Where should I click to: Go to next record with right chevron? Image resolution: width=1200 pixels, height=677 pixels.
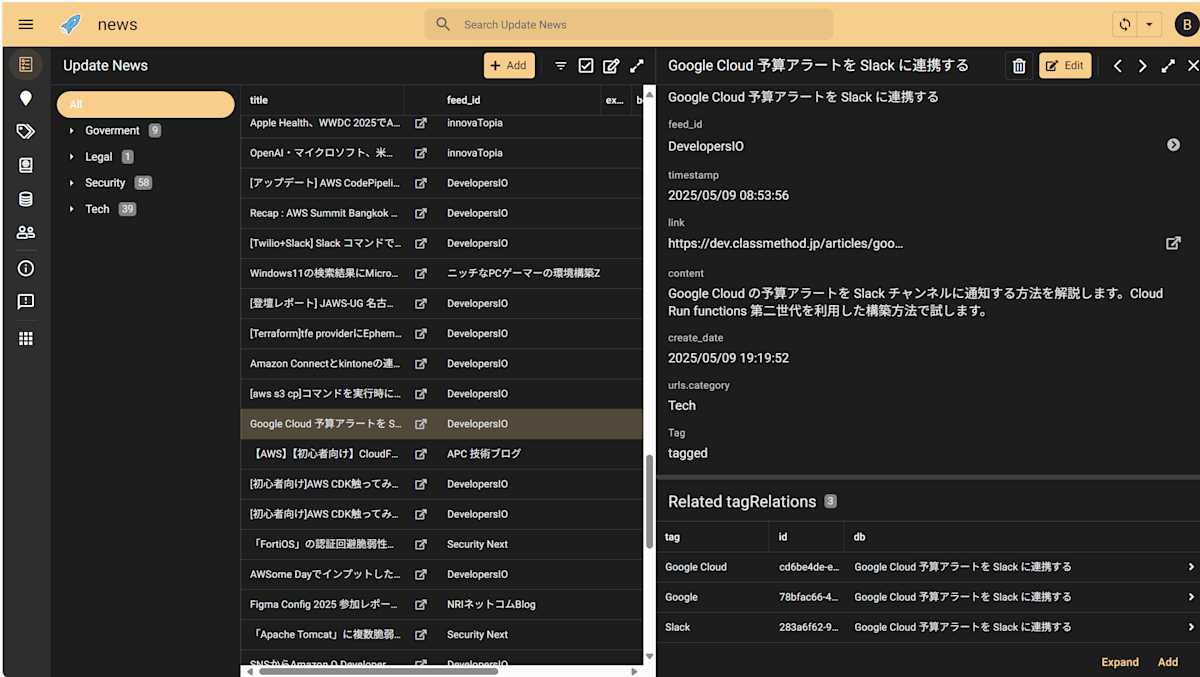pos(1142,66)
